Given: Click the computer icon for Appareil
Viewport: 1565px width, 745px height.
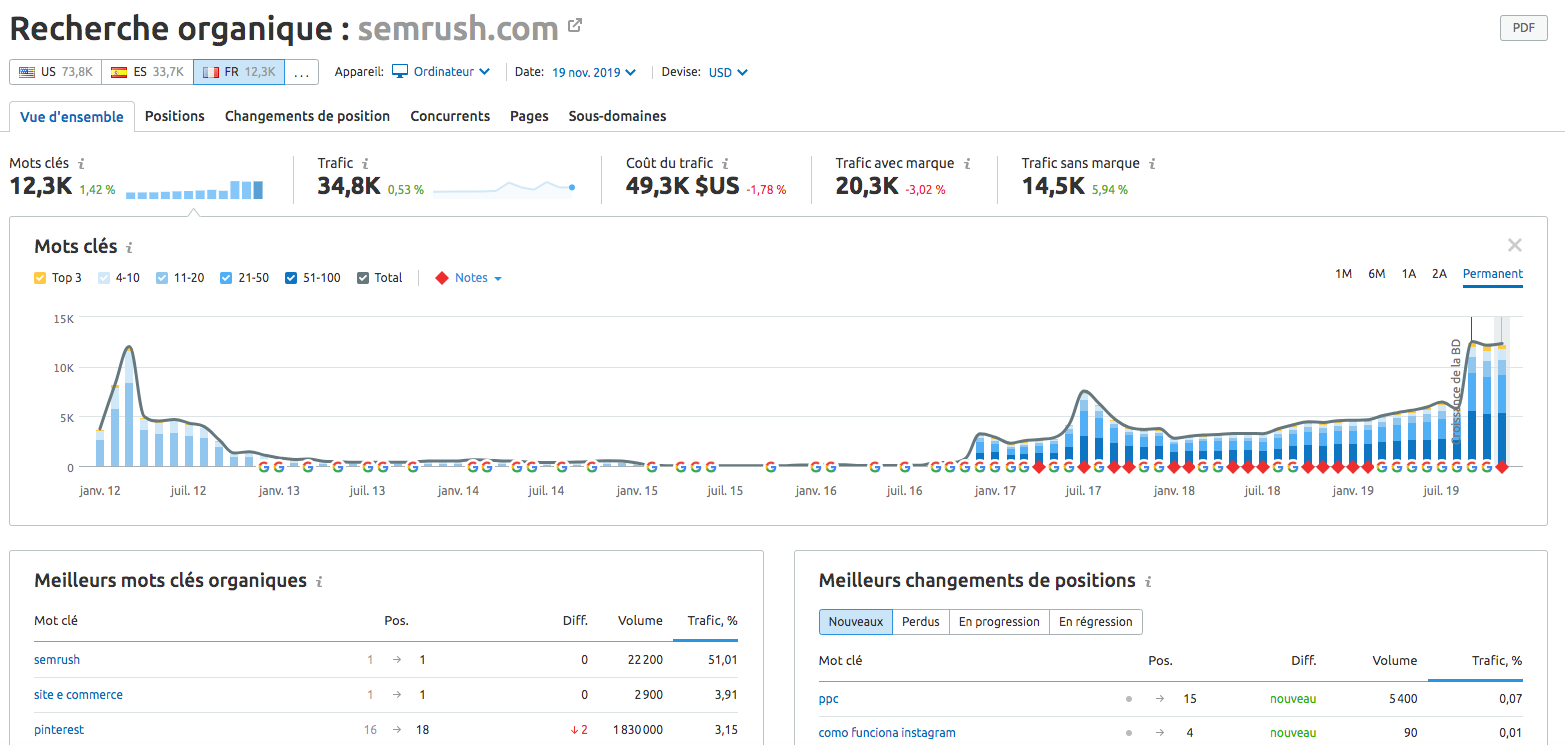Looking at the screenshot, I should click(400, 72).
